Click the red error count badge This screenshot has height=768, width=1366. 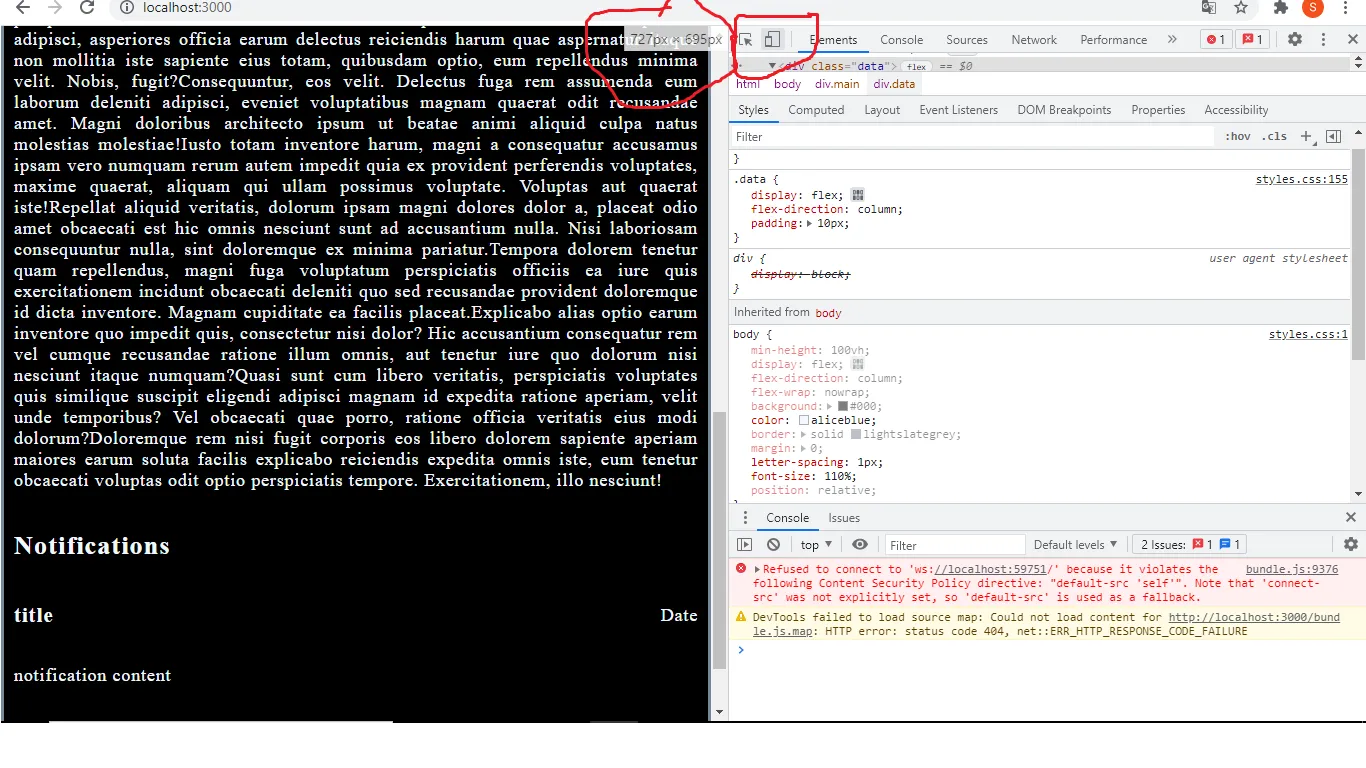[x=1215, y=39]
